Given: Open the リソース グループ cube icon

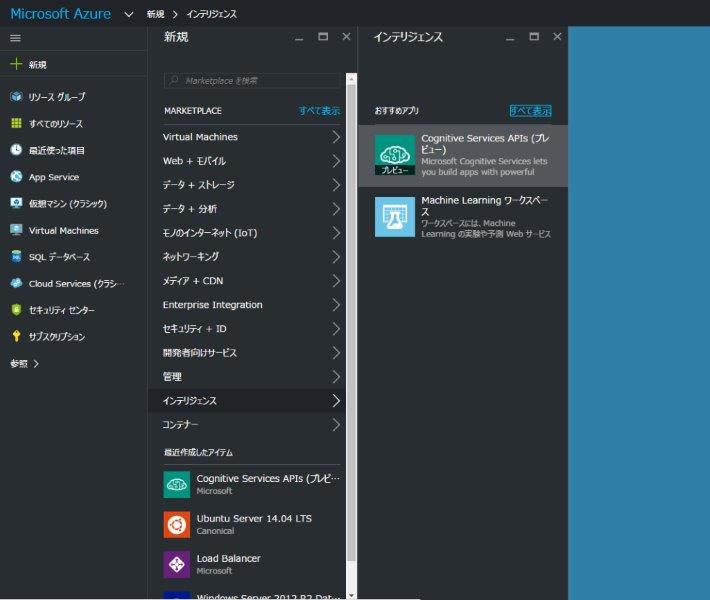Looking at the screenshot, I should pyautogui.click(x=16, y=96).
